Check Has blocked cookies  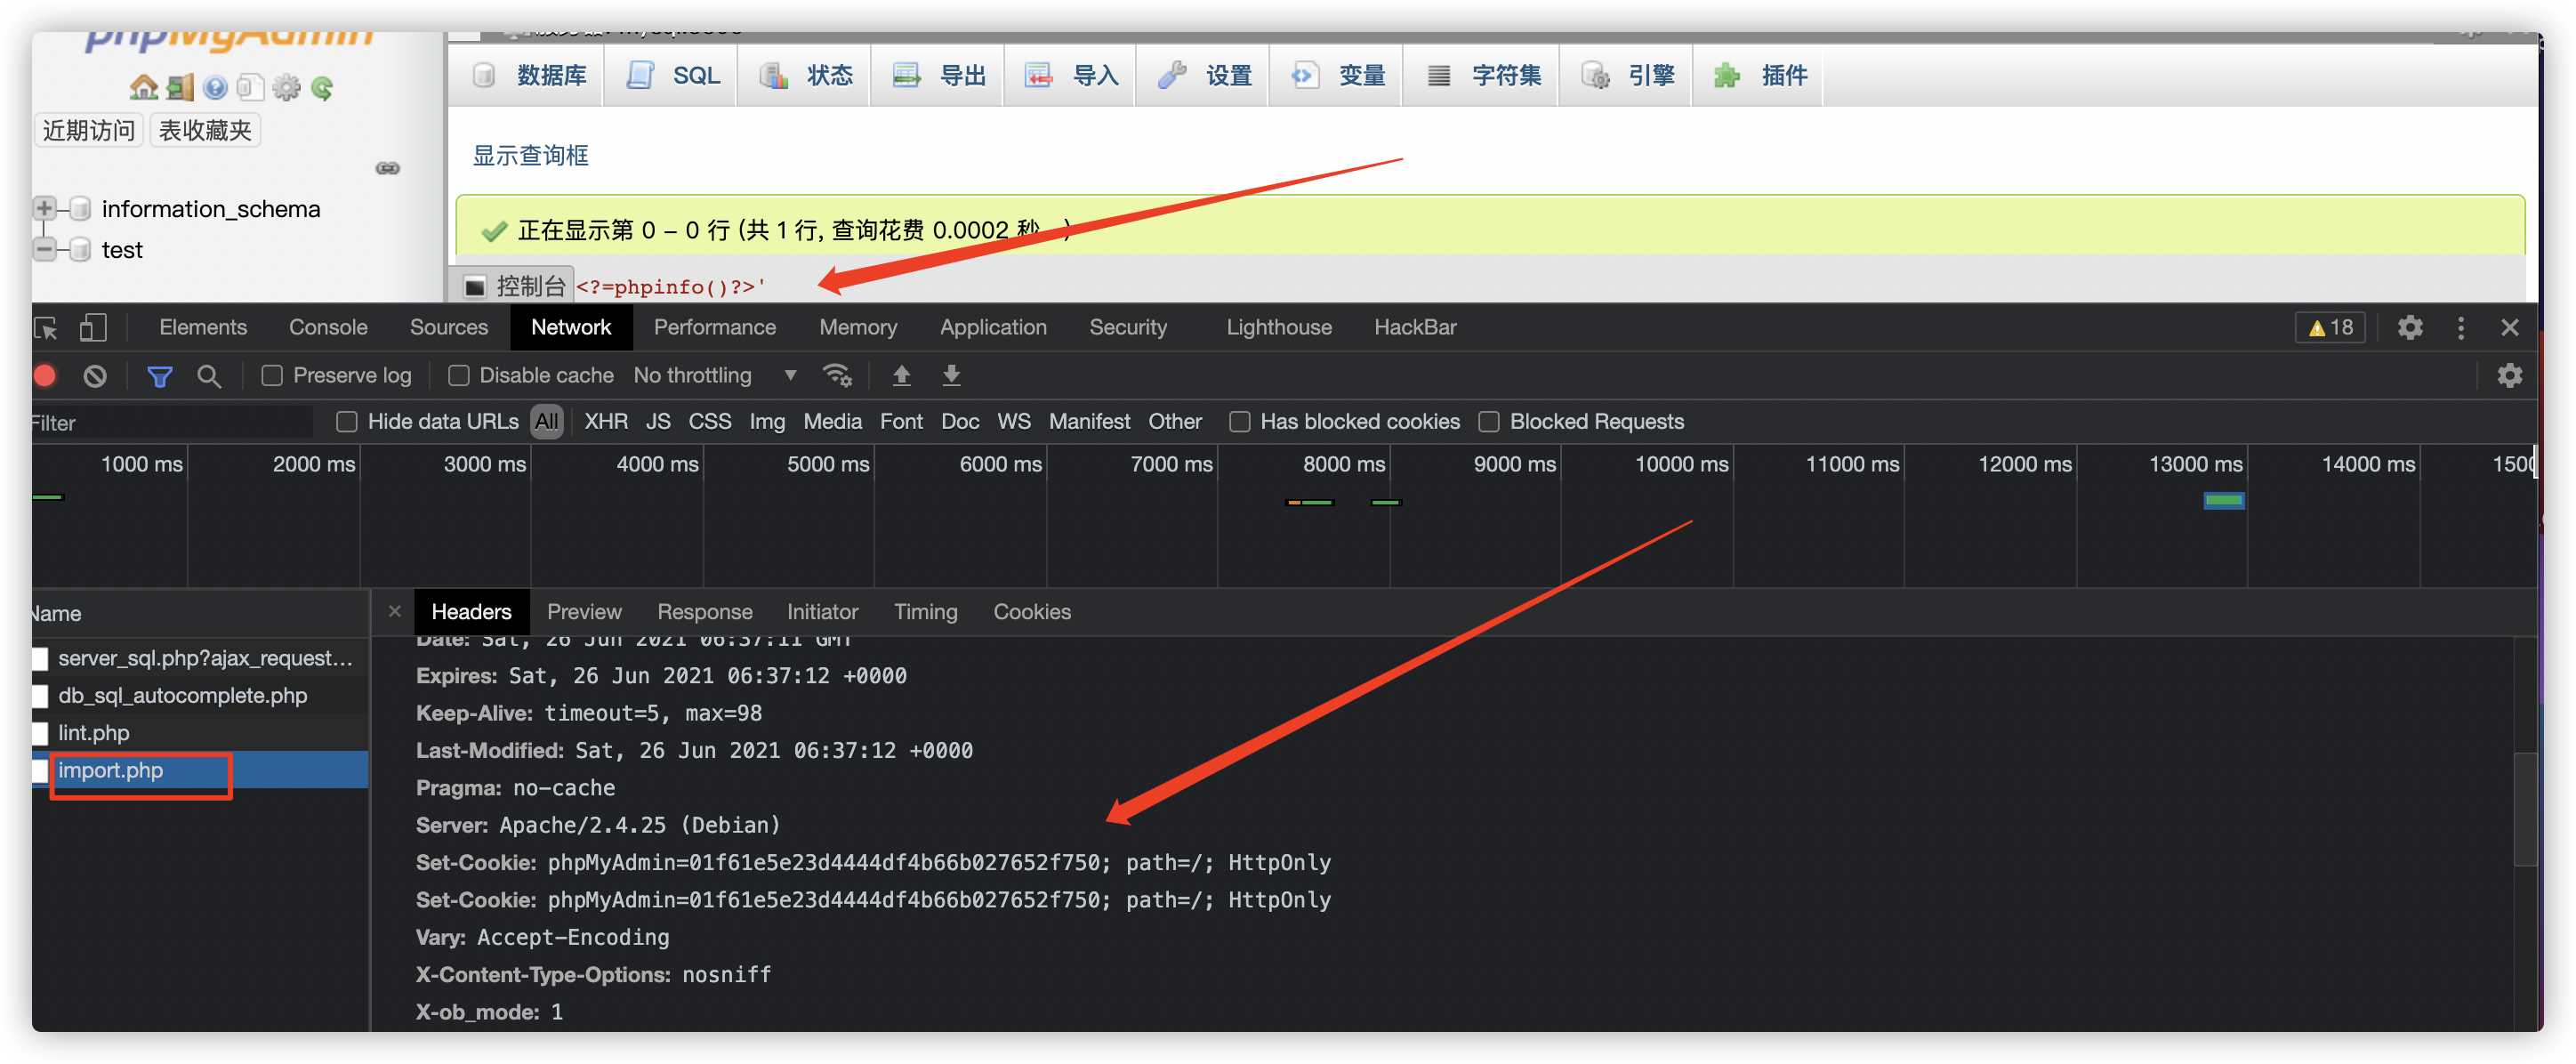(1239, 422)
